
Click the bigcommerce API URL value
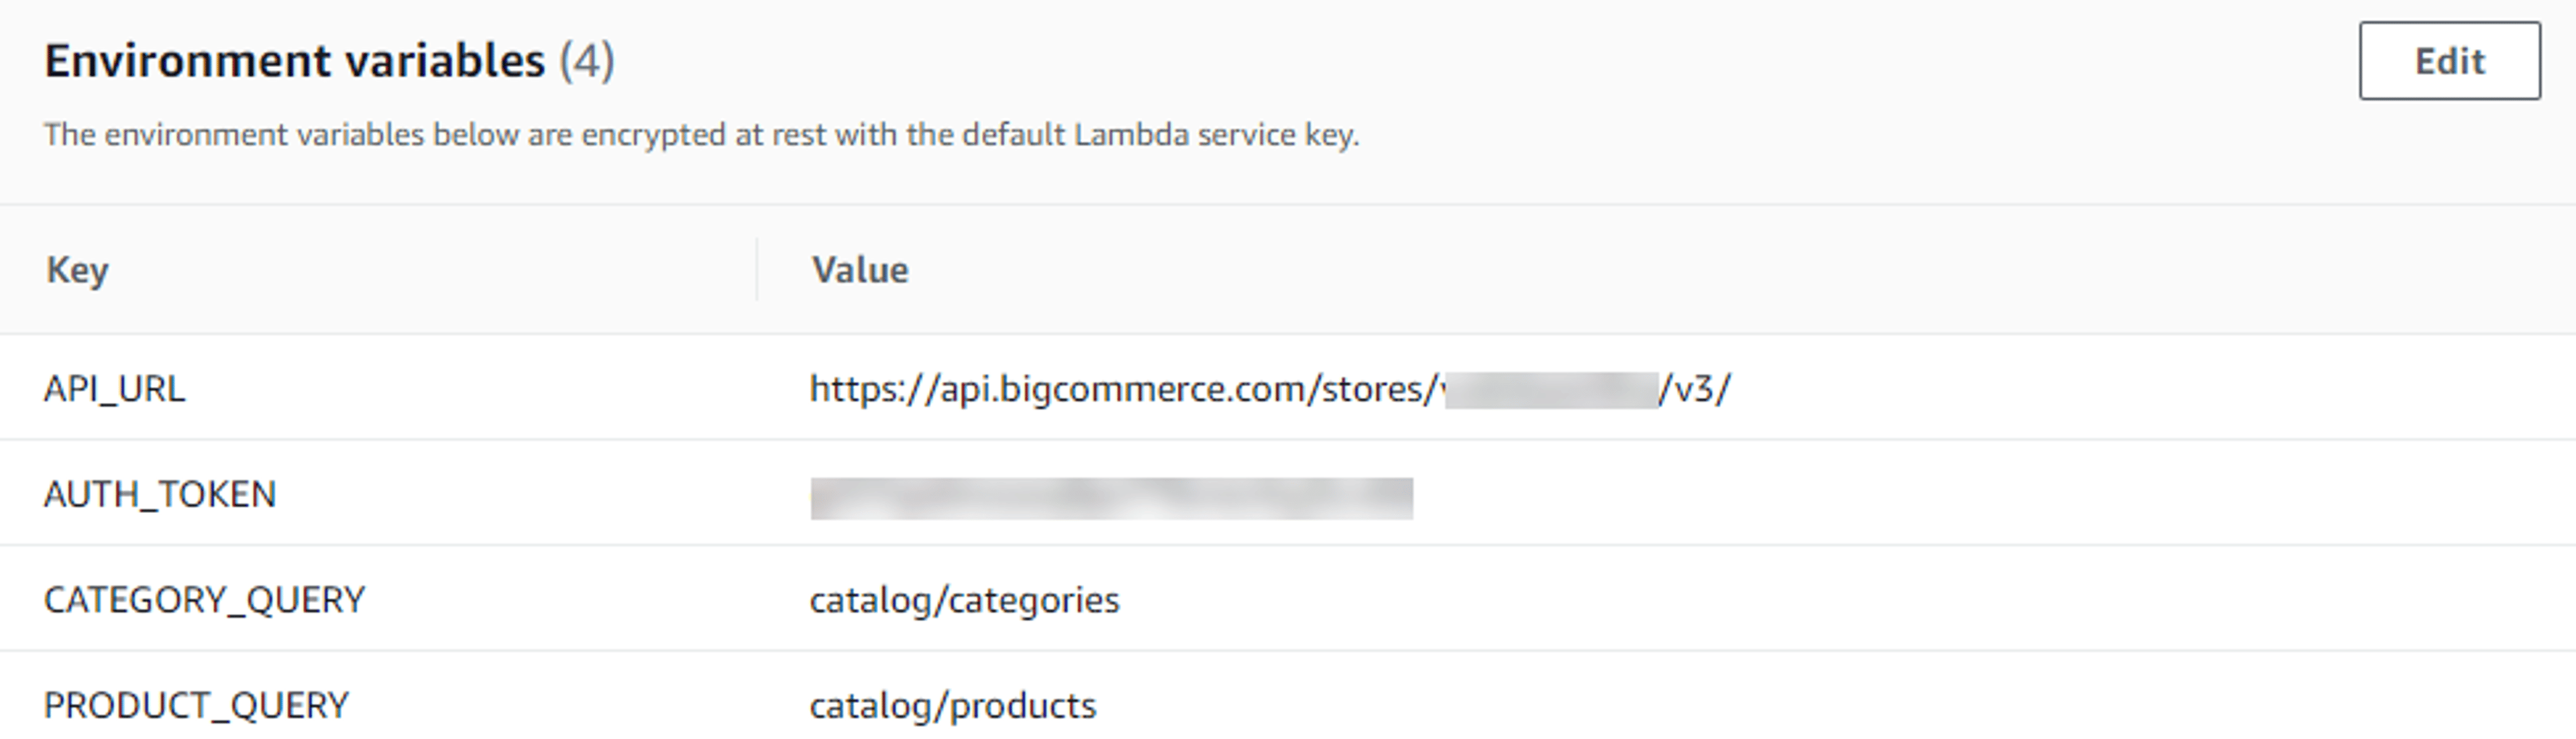pos(1270,388)
